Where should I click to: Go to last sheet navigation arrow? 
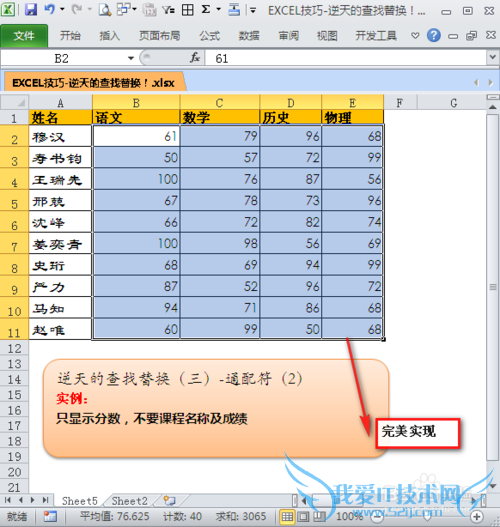45,500
